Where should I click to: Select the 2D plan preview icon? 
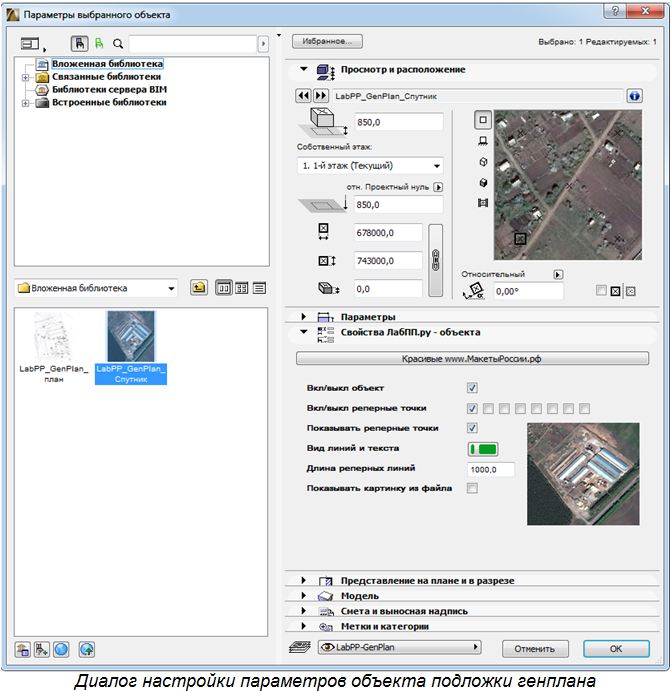483,120
